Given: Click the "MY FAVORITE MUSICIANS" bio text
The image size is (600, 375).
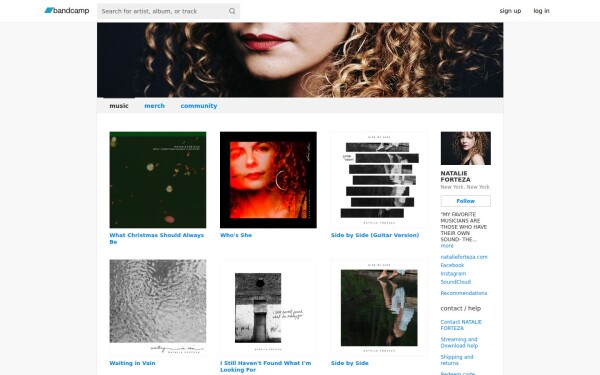Looking at the screenshot, I should click(463, 227).
